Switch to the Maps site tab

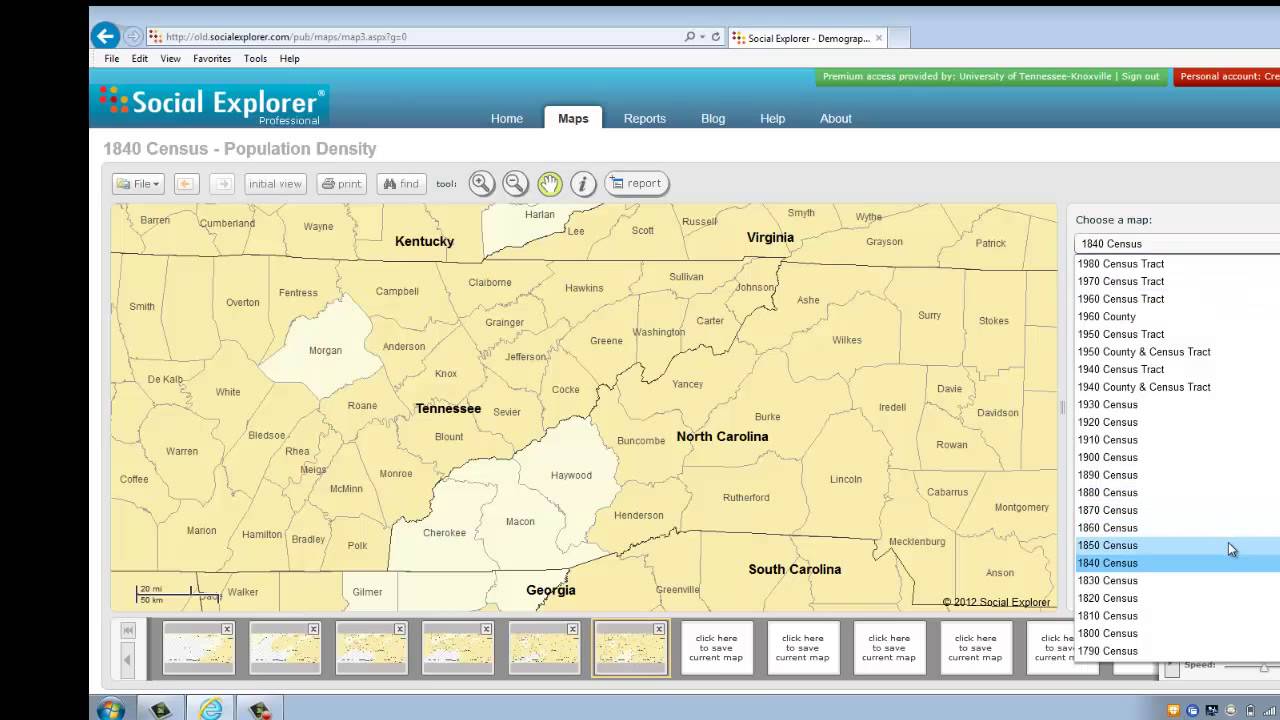click(573, 118)
